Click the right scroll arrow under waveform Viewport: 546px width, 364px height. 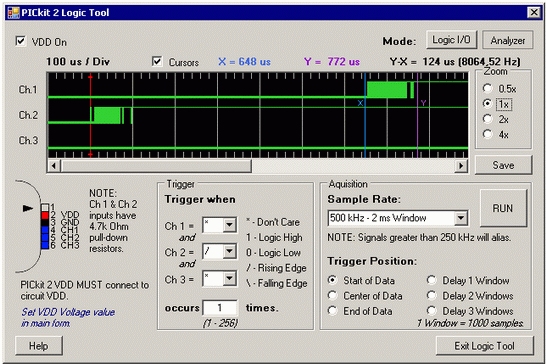pyautogui.click(x=461, y=165)
